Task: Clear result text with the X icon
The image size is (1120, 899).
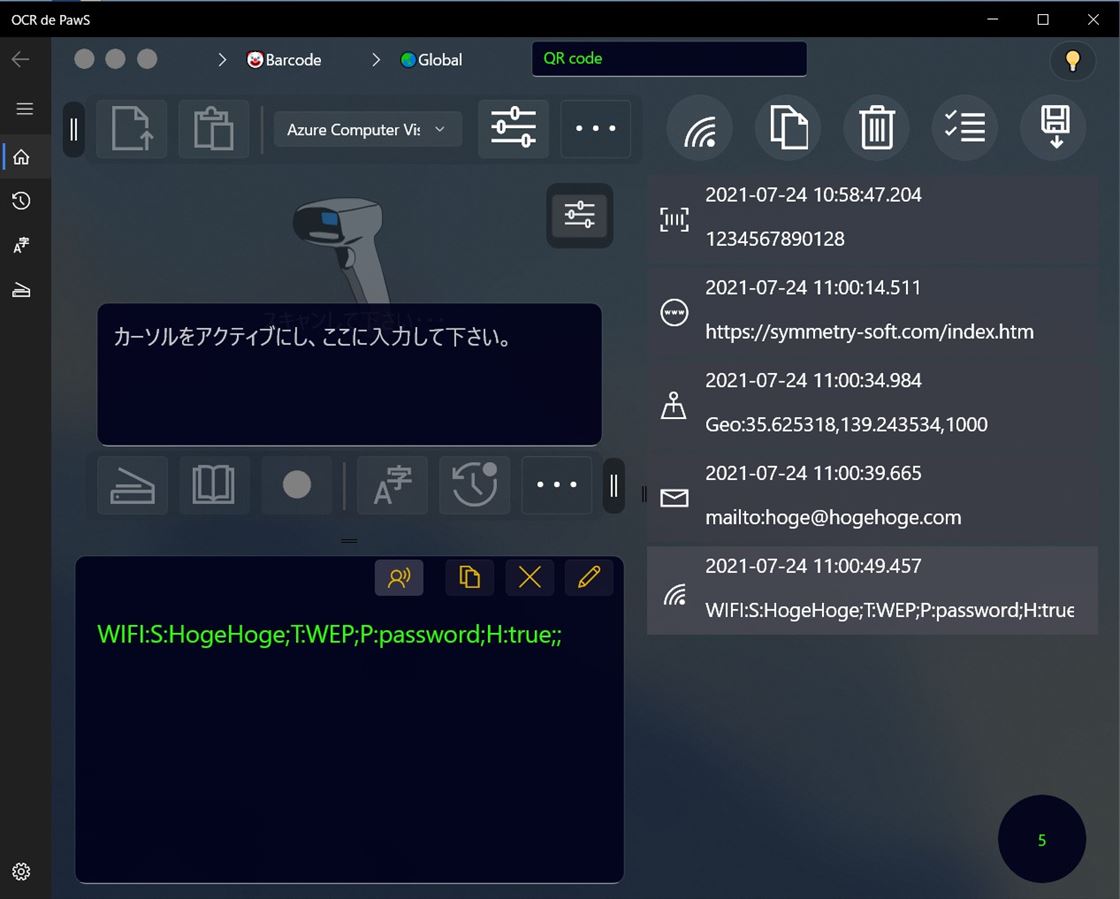Action: click(529, 577)
